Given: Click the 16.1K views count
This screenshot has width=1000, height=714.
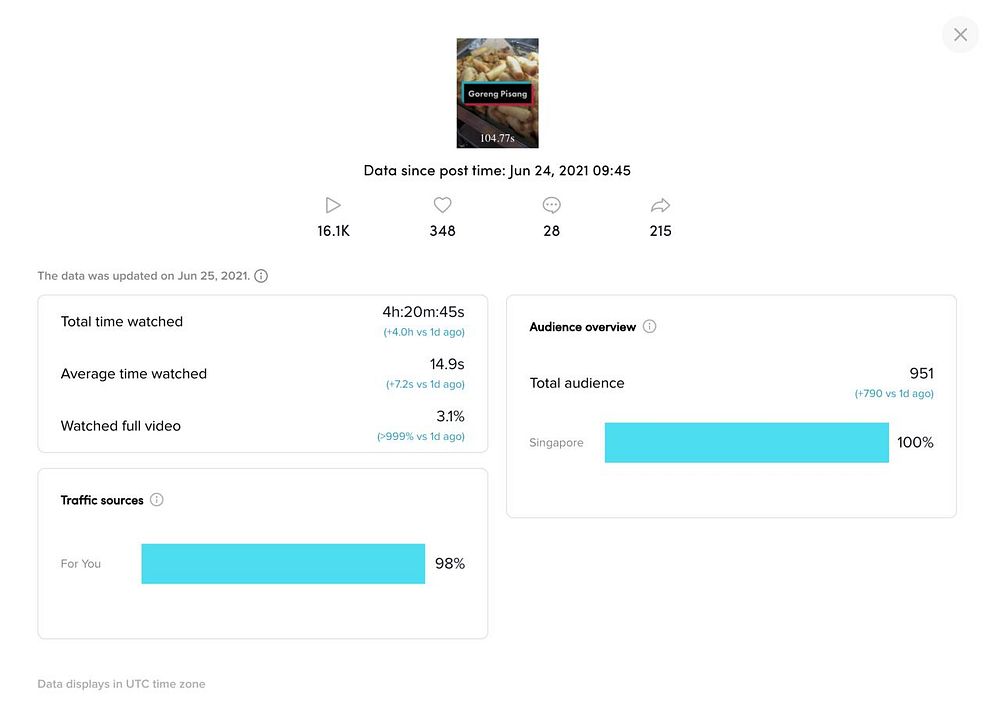Looking at the screenshot, I should [x=333, y=231].
